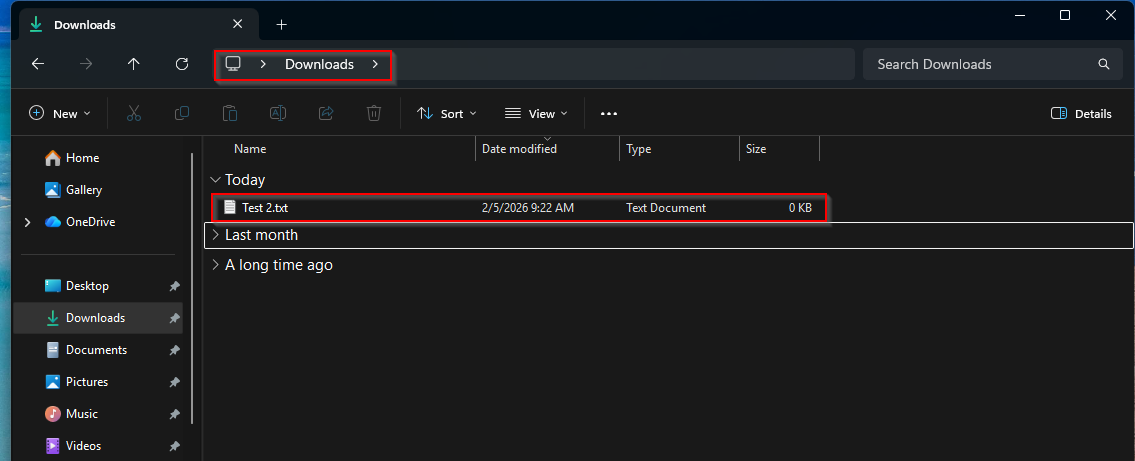Click the Cut scissors icon
1135x461 pixels.
134,113
